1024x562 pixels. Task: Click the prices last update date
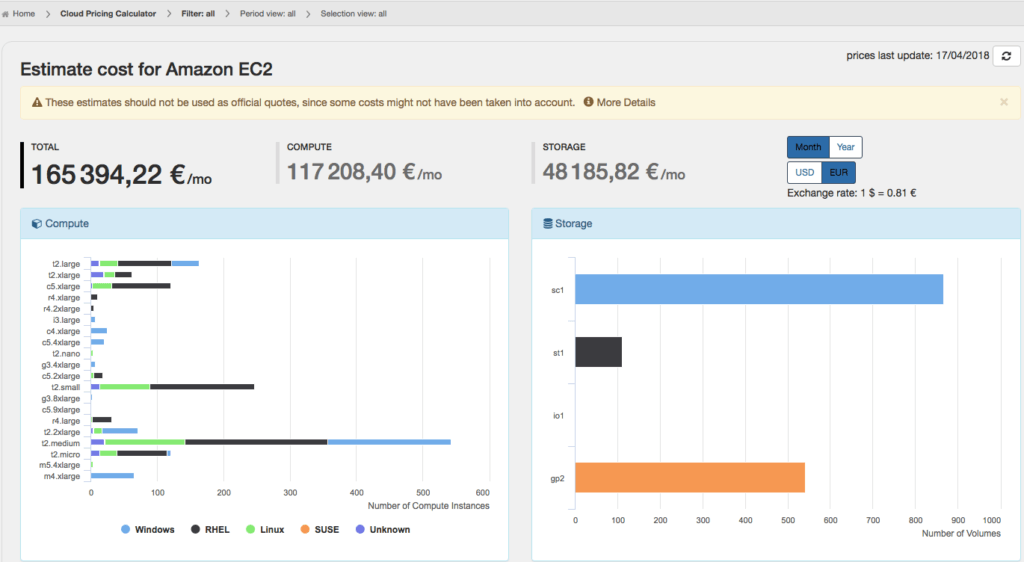coord(918,56)
